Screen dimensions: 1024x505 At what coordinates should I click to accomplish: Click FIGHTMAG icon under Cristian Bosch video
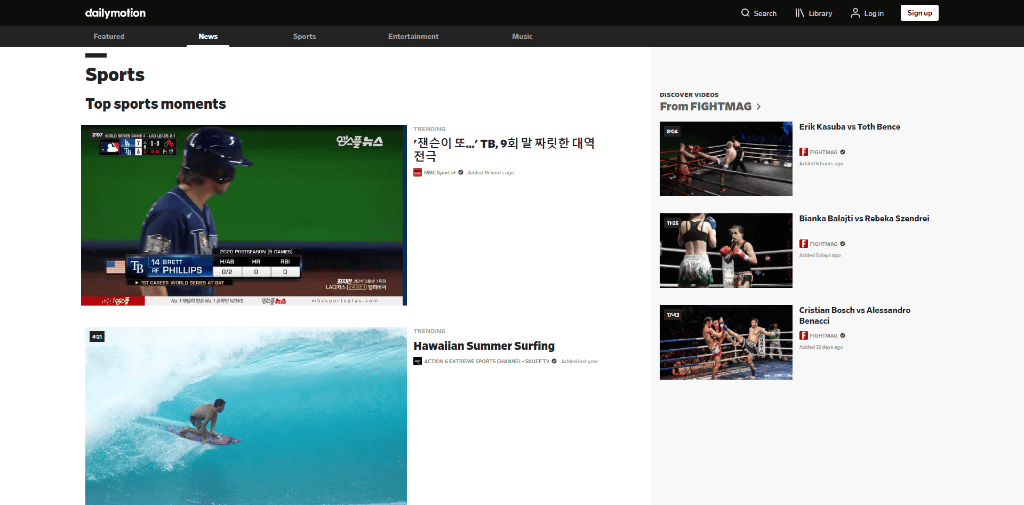pyautogui.click(x=803, y=335)
